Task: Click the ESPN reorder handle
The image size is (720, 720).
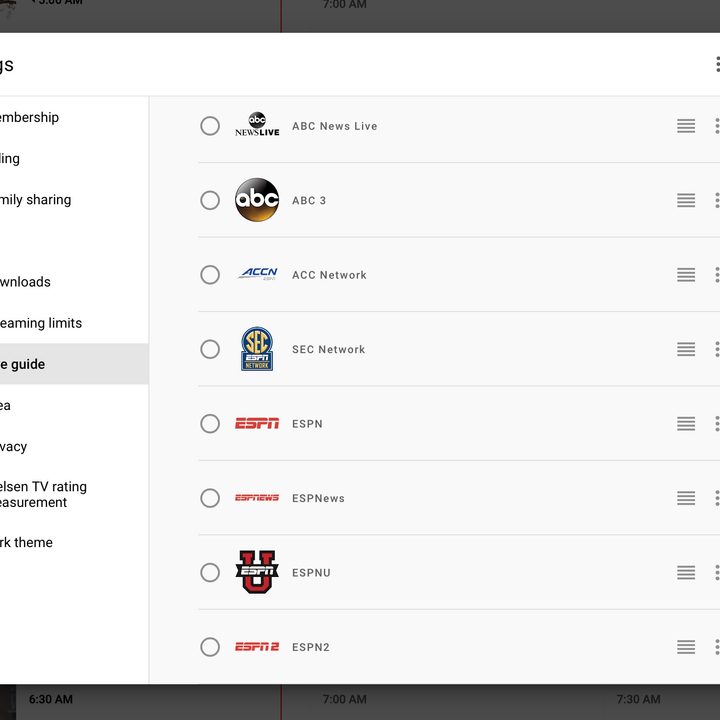Action: click(x=686, y=423)
